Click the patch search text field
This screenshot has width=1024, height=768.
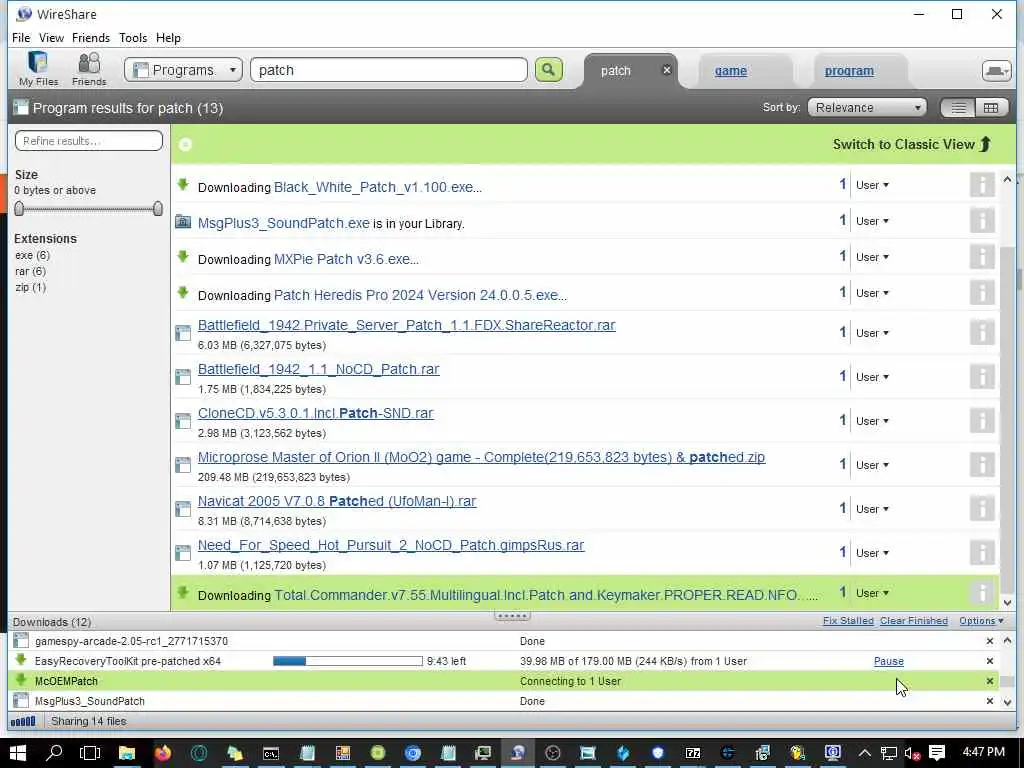(389, 70)
